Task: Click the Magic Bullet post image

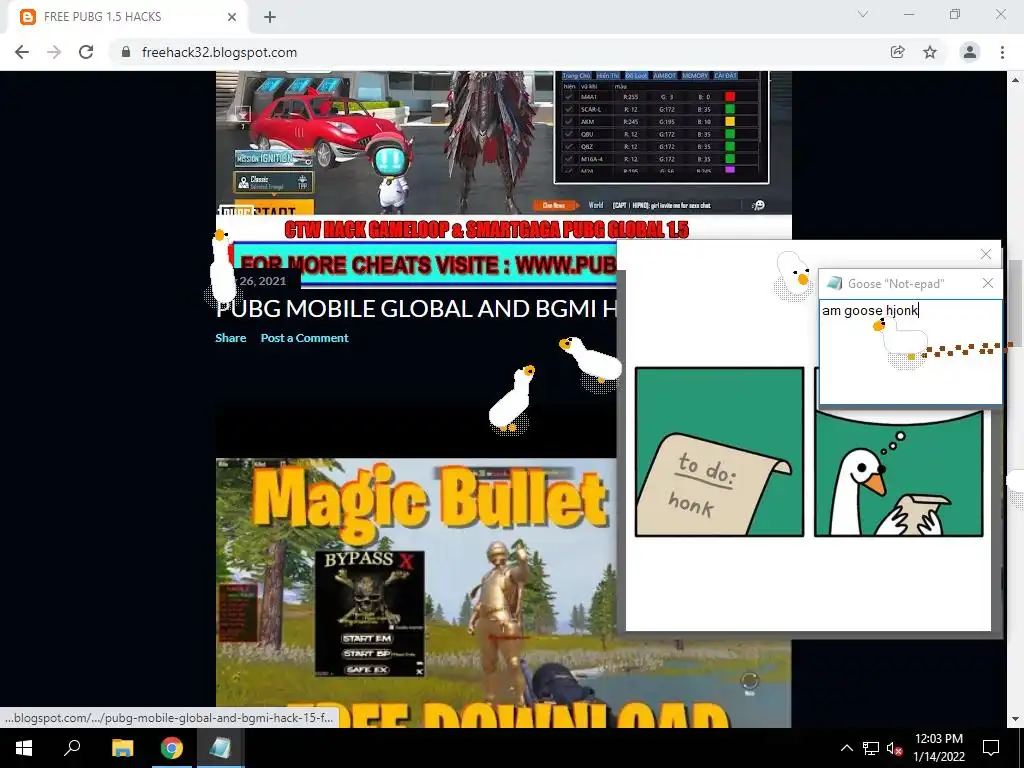Action: [415, 592]
